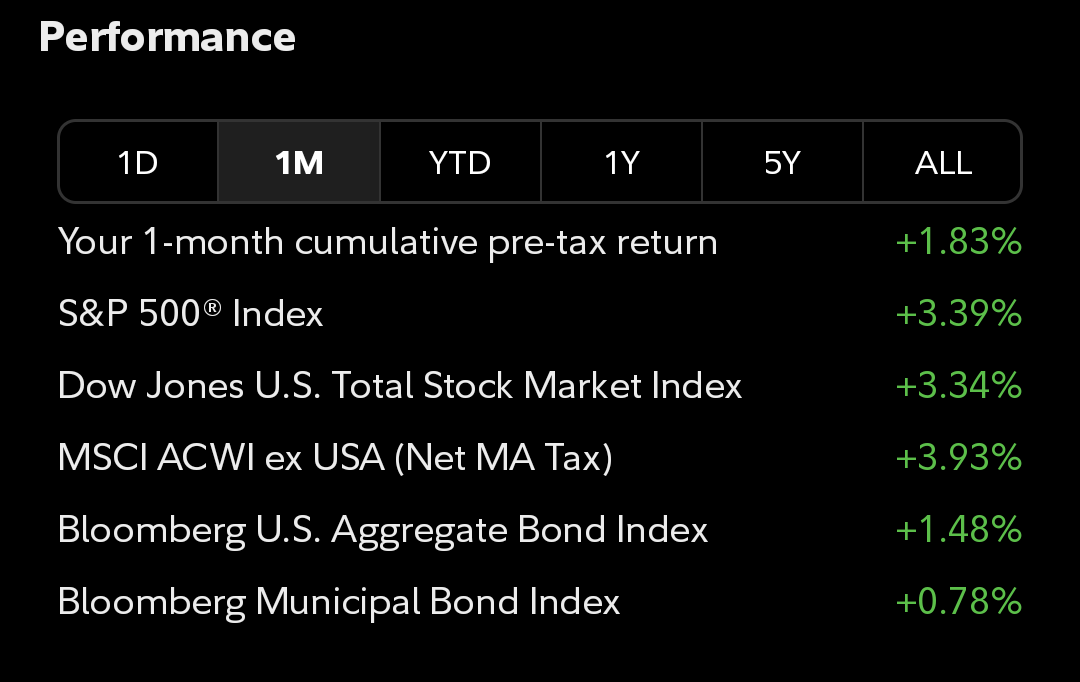
Task: Select MSCI ACWI ex USA benchmark row
Action: [x=540, y=457]
